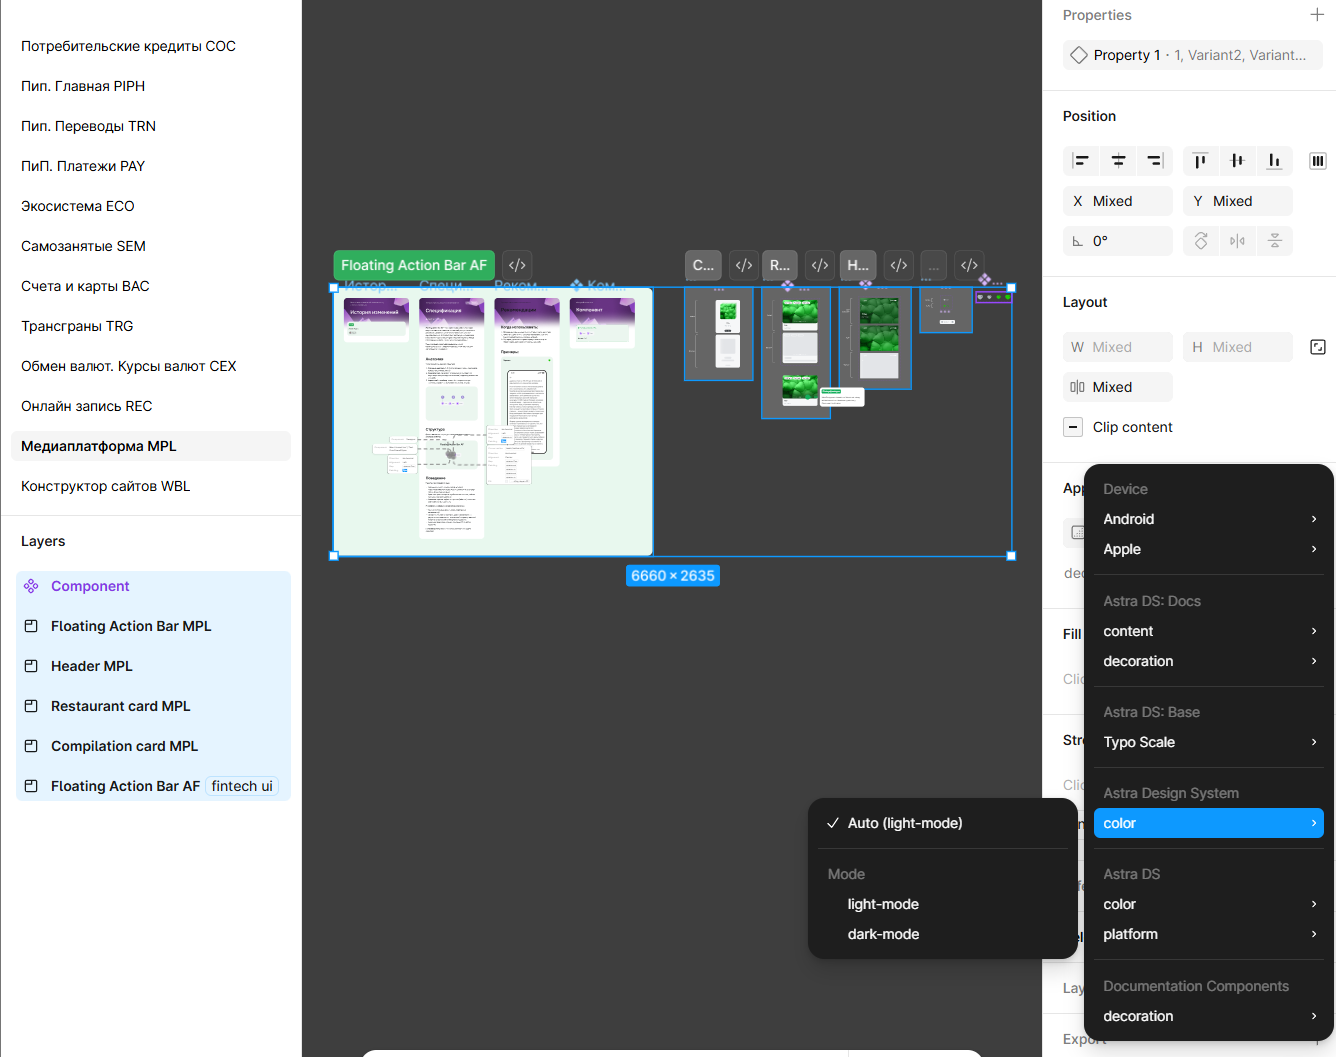Open code icon next to the H... label

pyautogui.click(x=899, y=265)
